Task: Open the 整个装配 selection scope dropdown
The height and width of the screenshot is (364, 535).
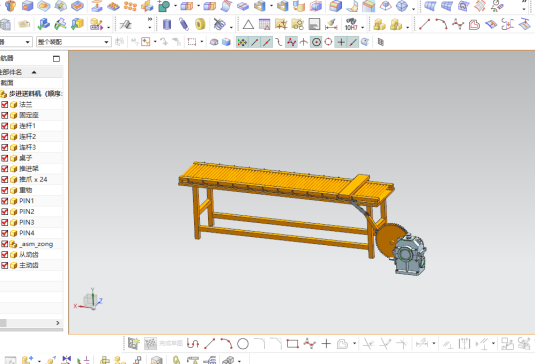Action: (74, 42)
